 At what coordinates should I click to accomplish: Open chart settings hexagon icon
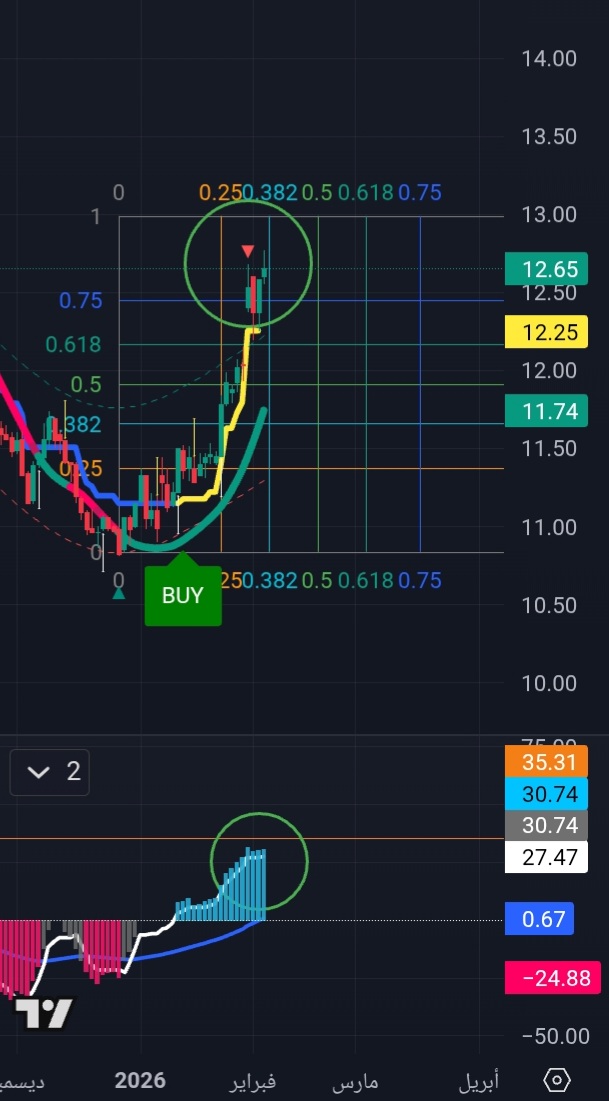[x=558, y=1081]
